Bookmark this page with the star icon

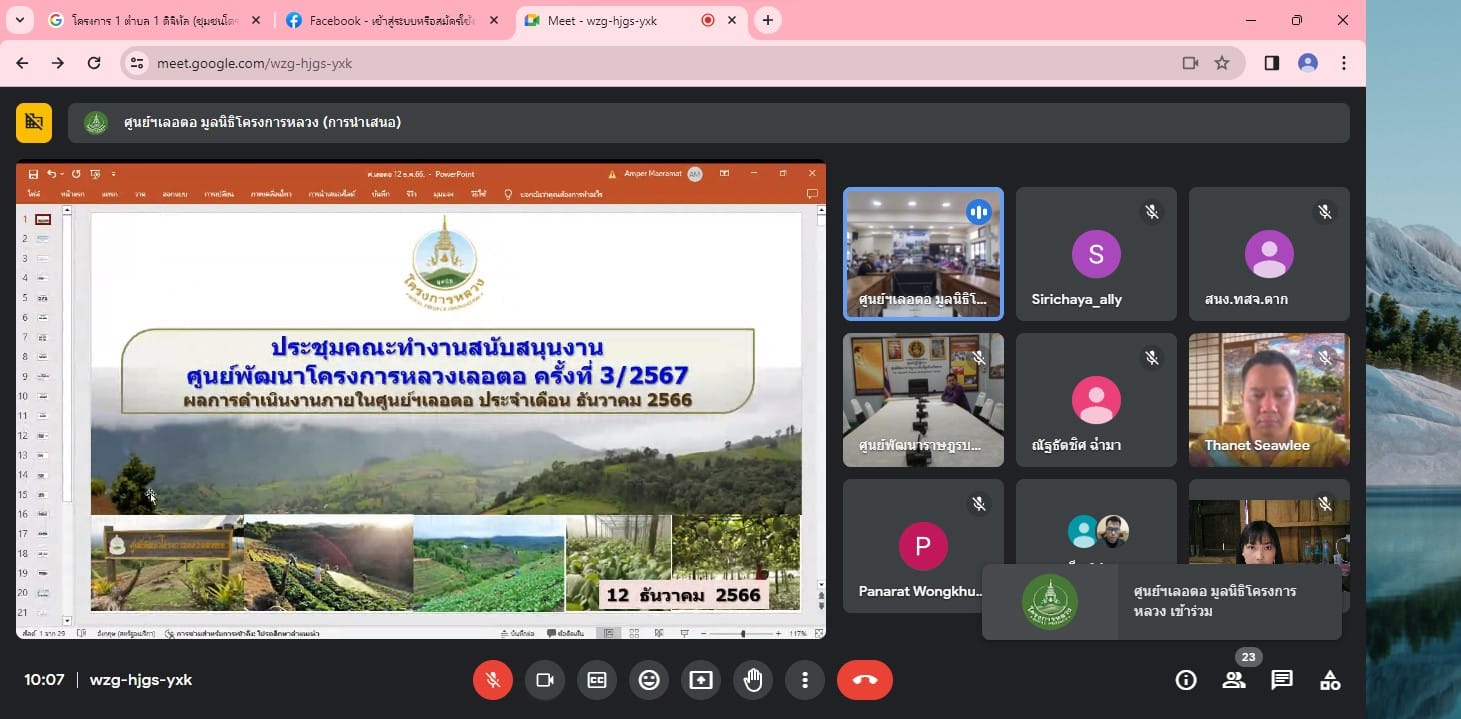pos(1222,63)
